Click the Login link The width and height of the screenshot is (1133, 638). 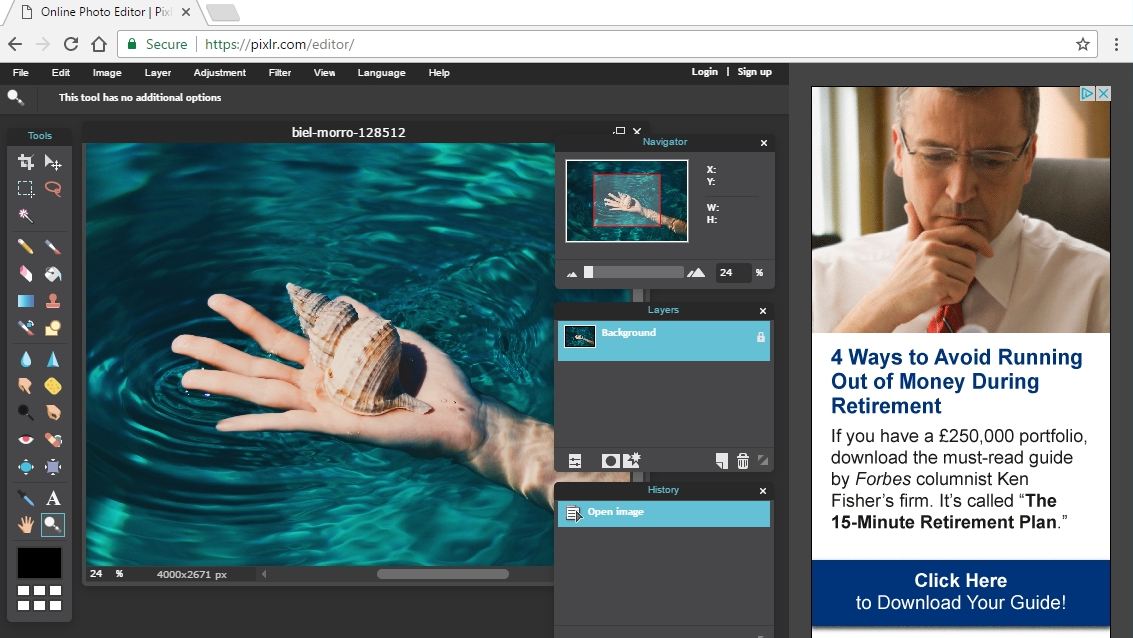[704, 72]
